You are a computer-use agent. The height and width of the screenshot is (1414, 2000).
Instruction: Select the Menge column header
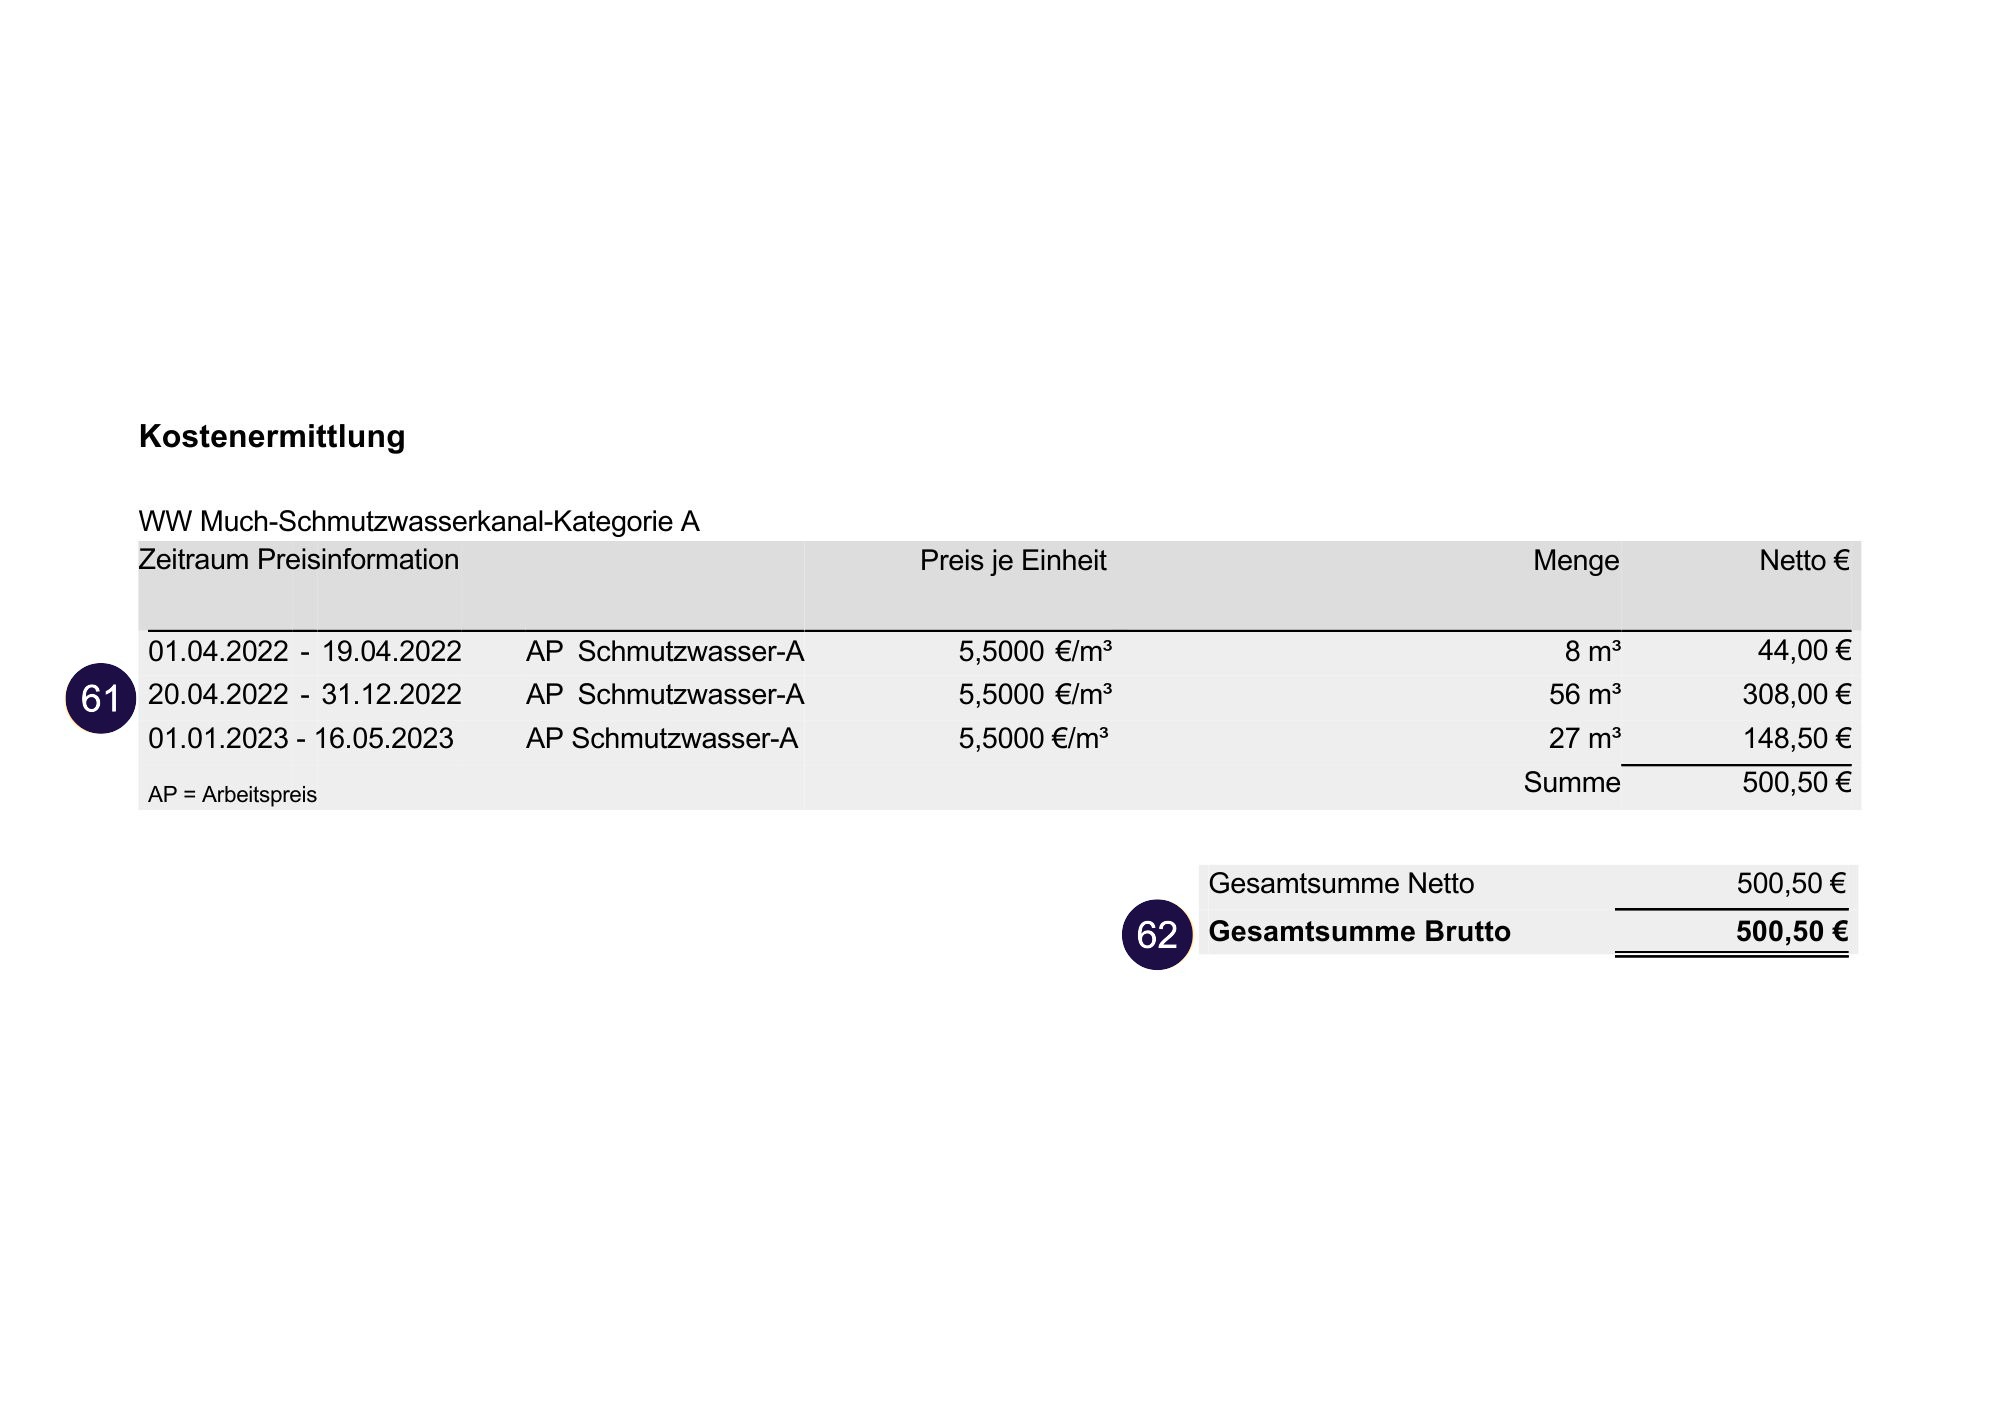[1575, 560]
